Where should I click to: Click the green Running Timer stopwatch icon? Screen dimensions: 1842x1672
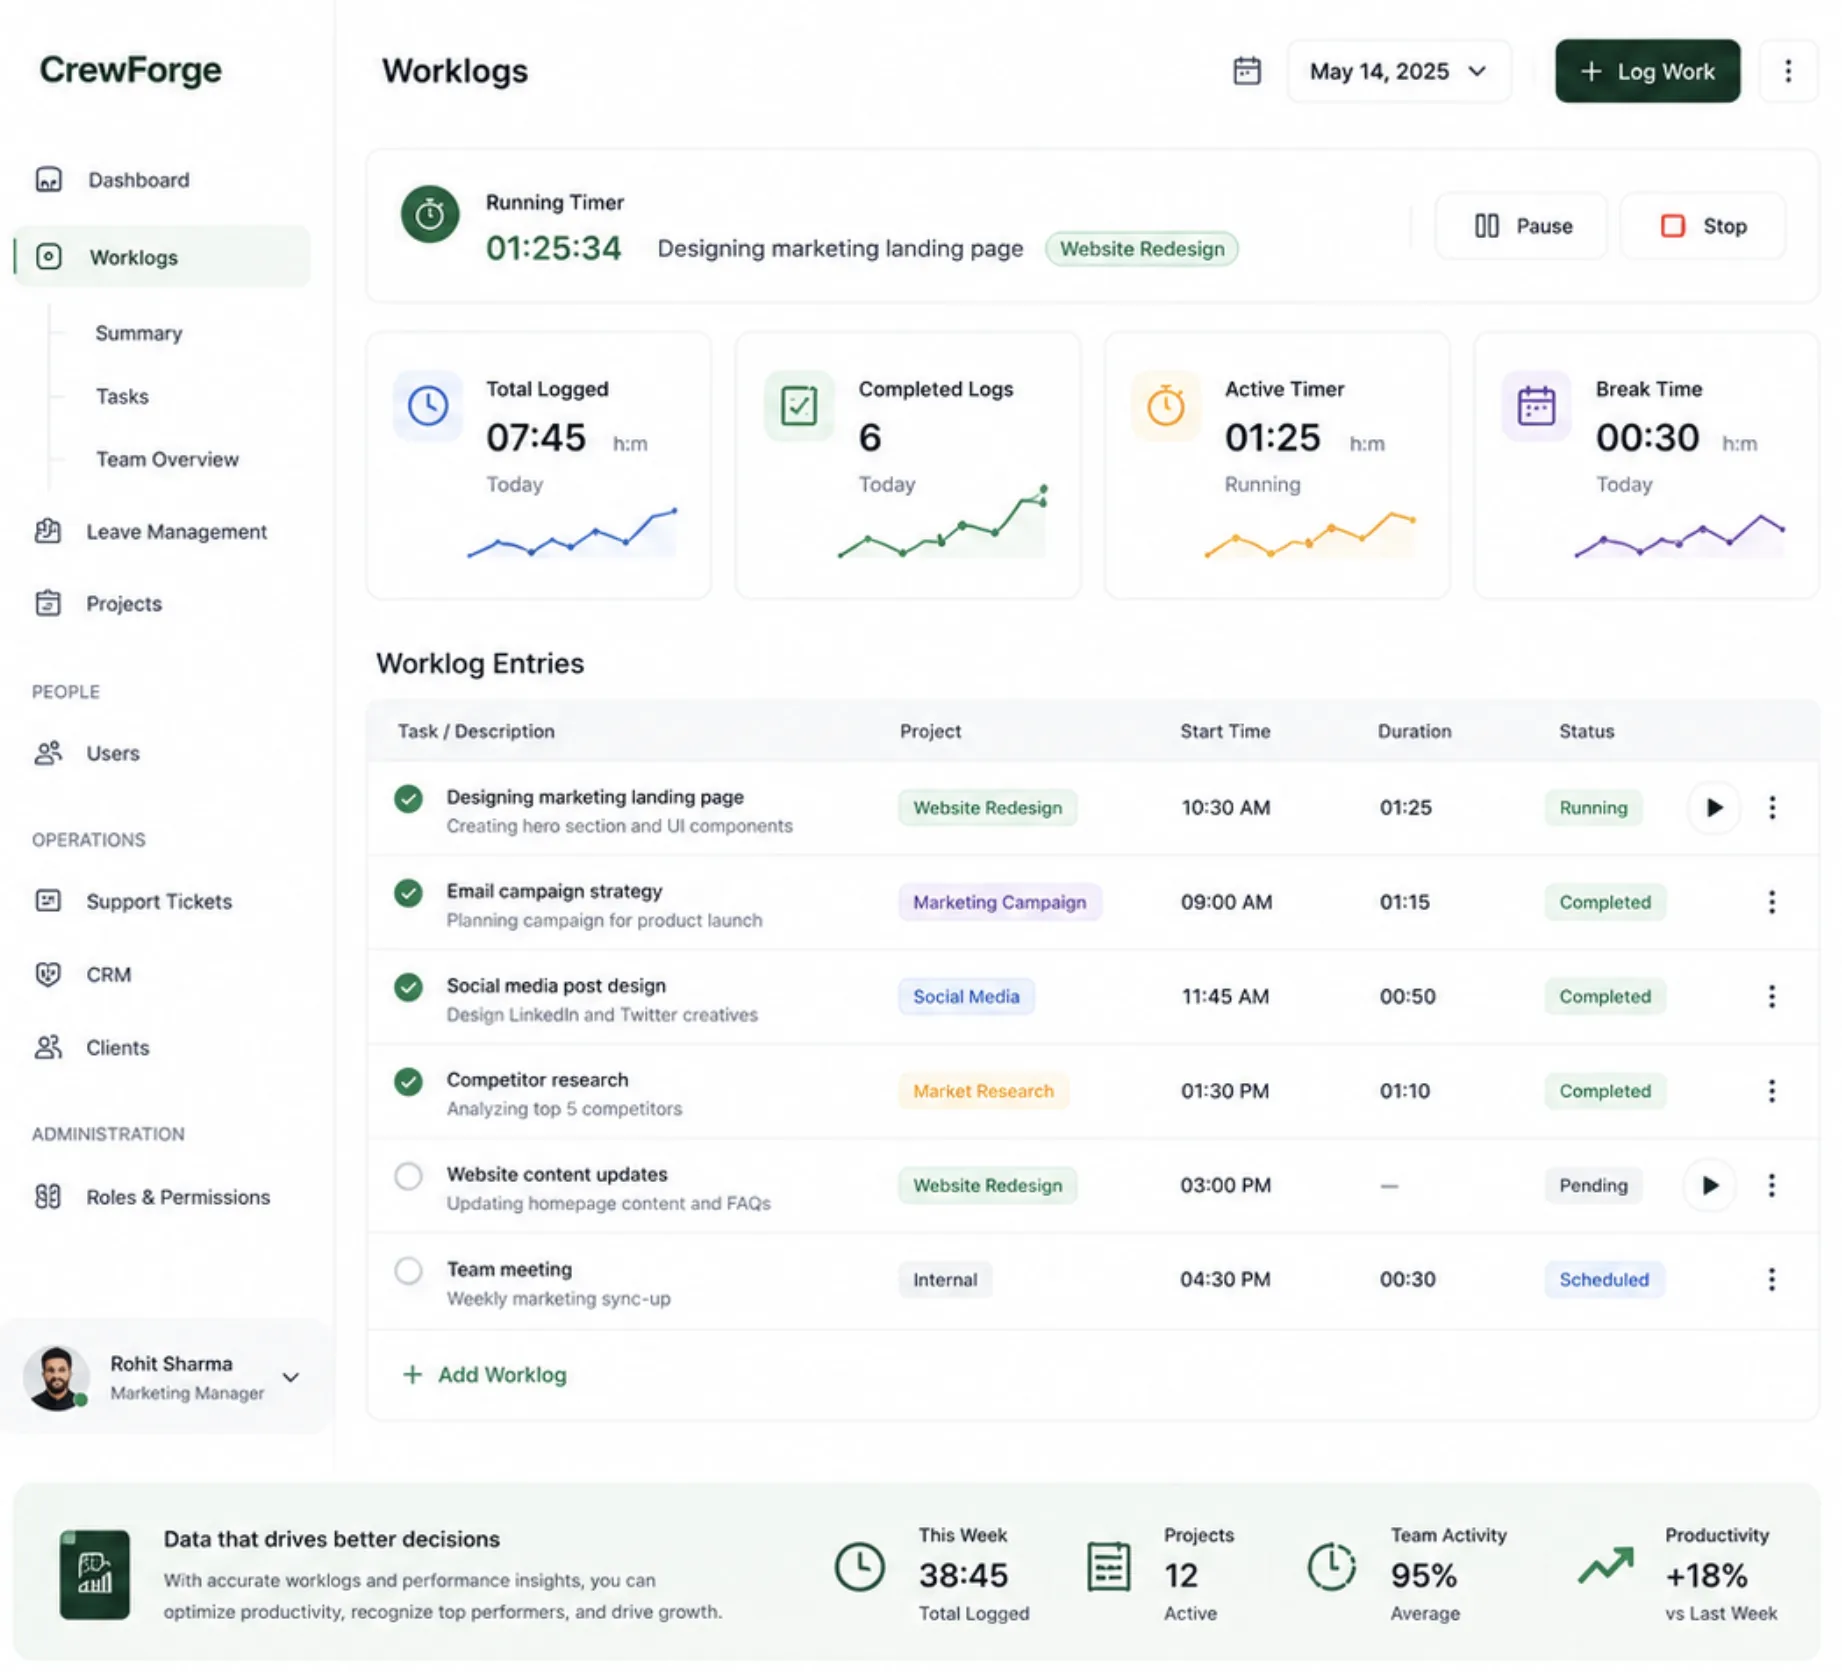click(430, 214)
